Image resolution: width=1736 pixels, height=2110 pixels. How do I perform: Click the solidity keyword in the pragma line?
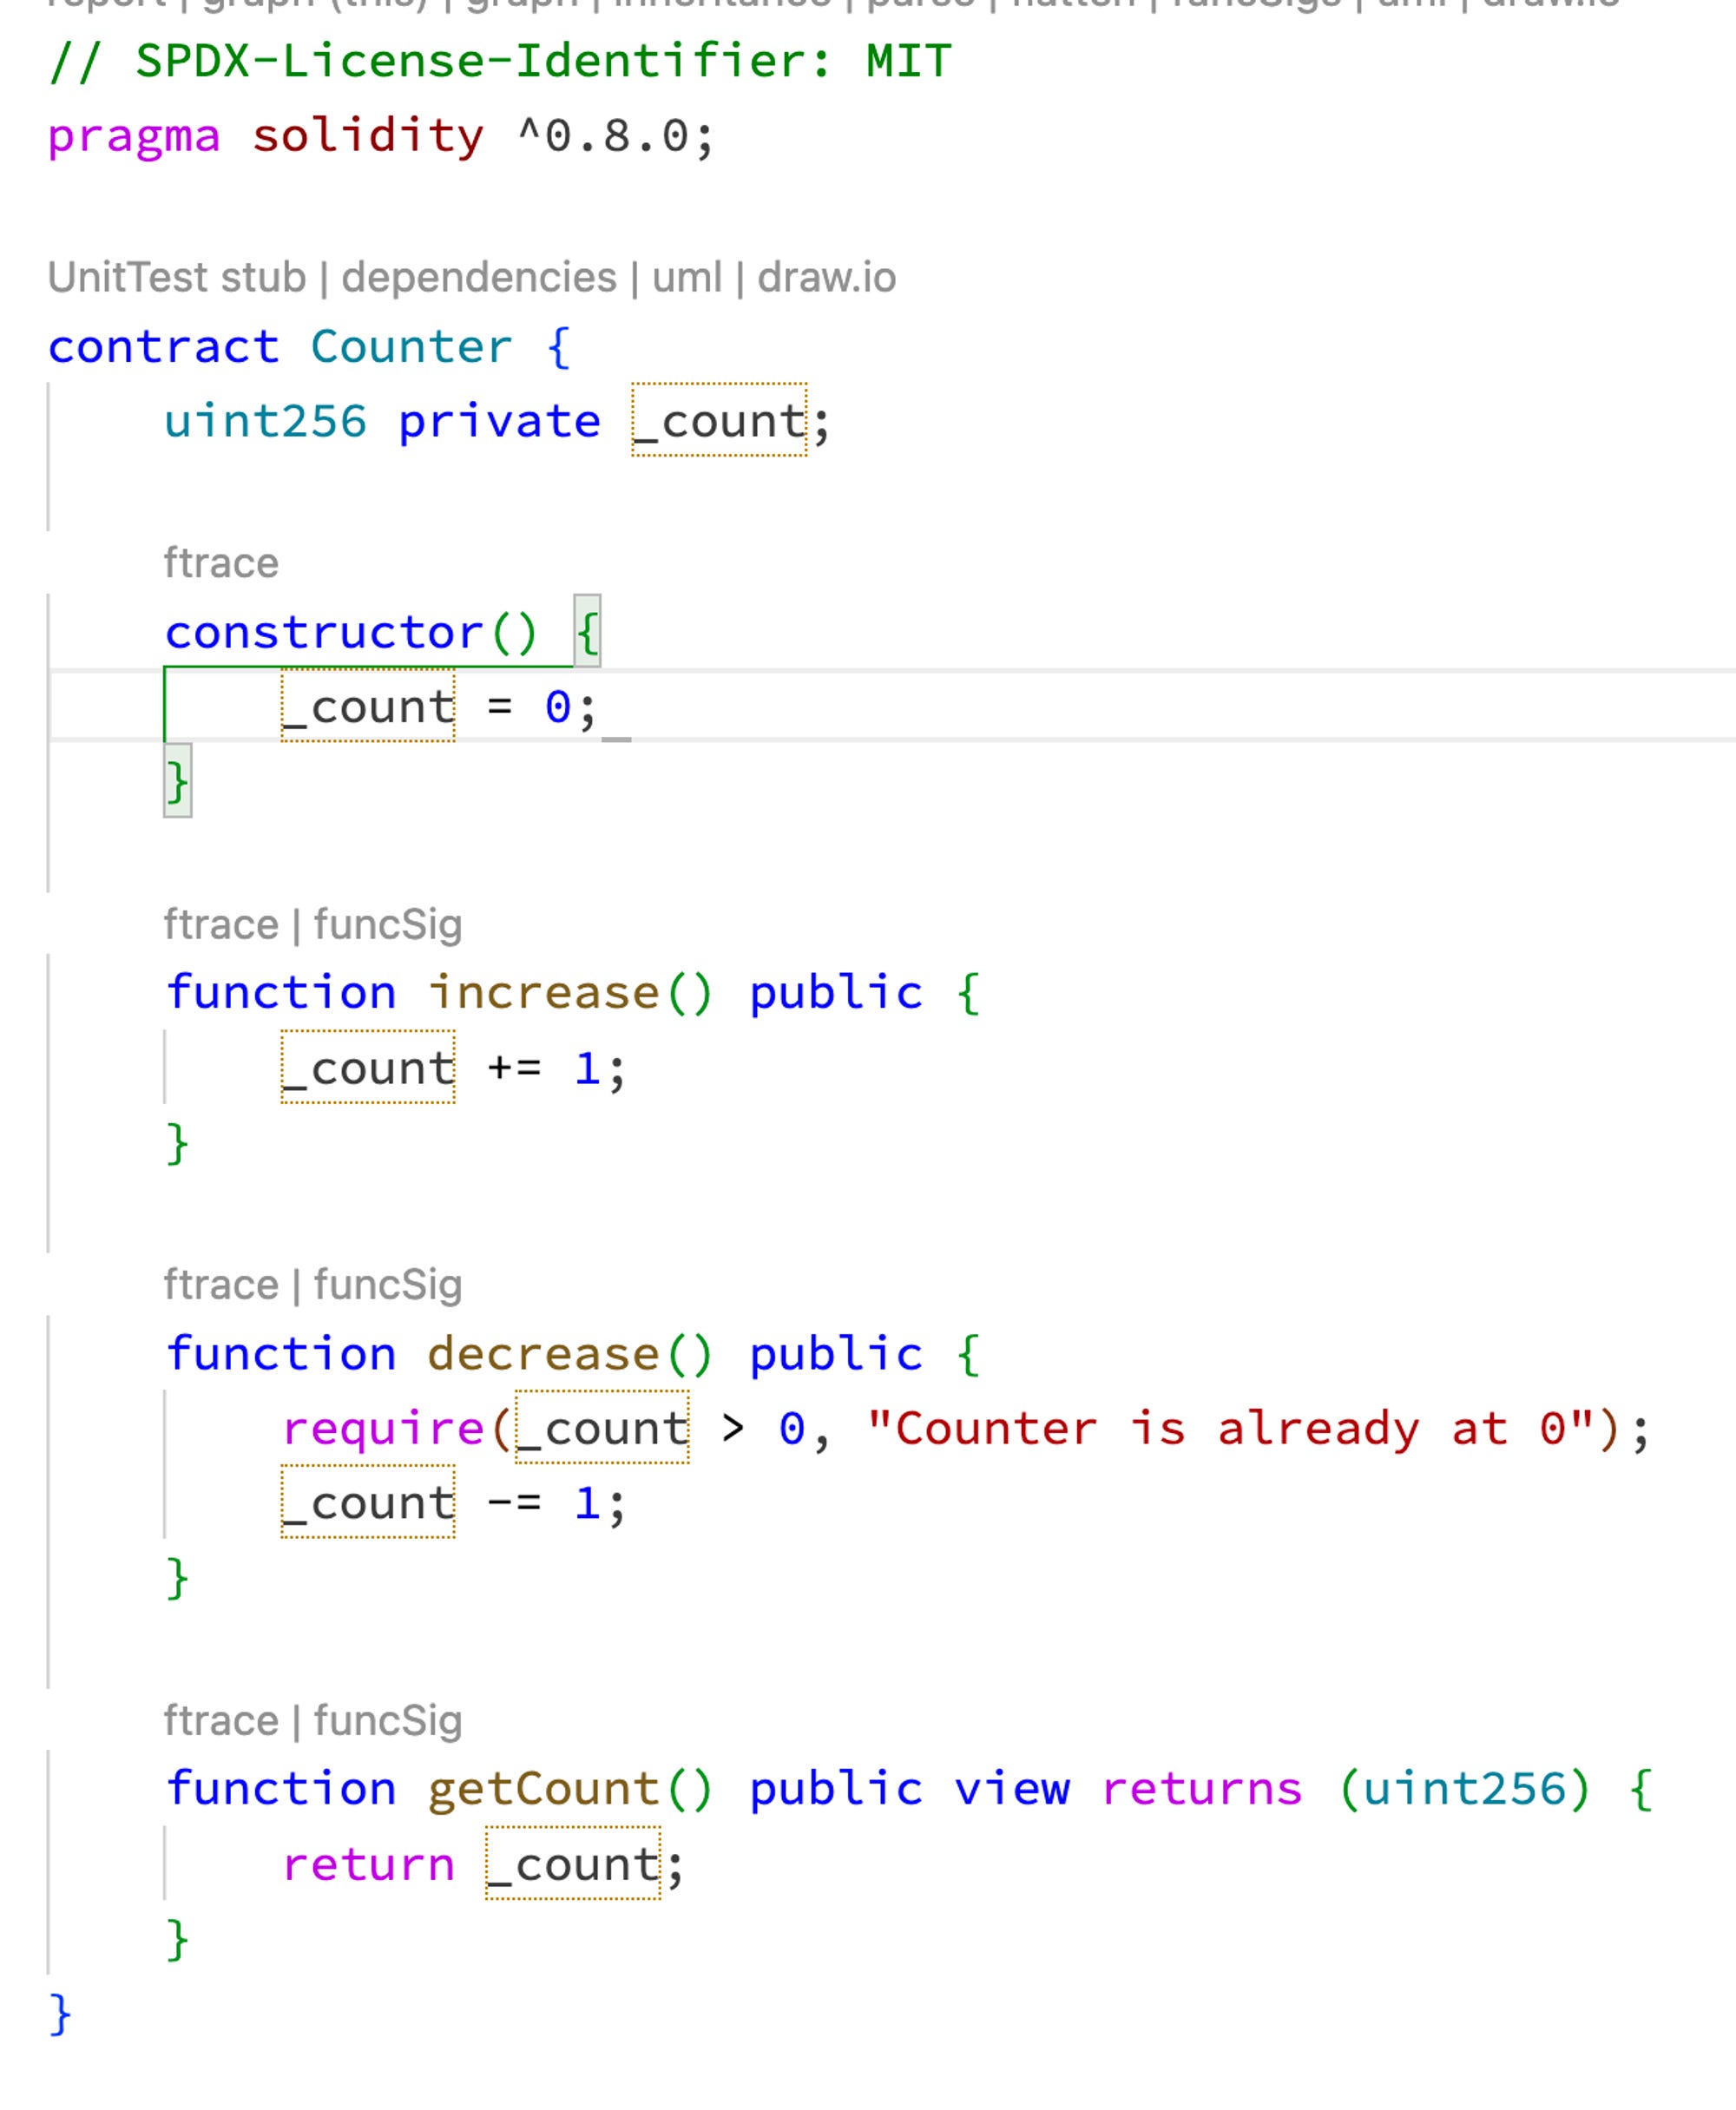click(x=368, y=136)
